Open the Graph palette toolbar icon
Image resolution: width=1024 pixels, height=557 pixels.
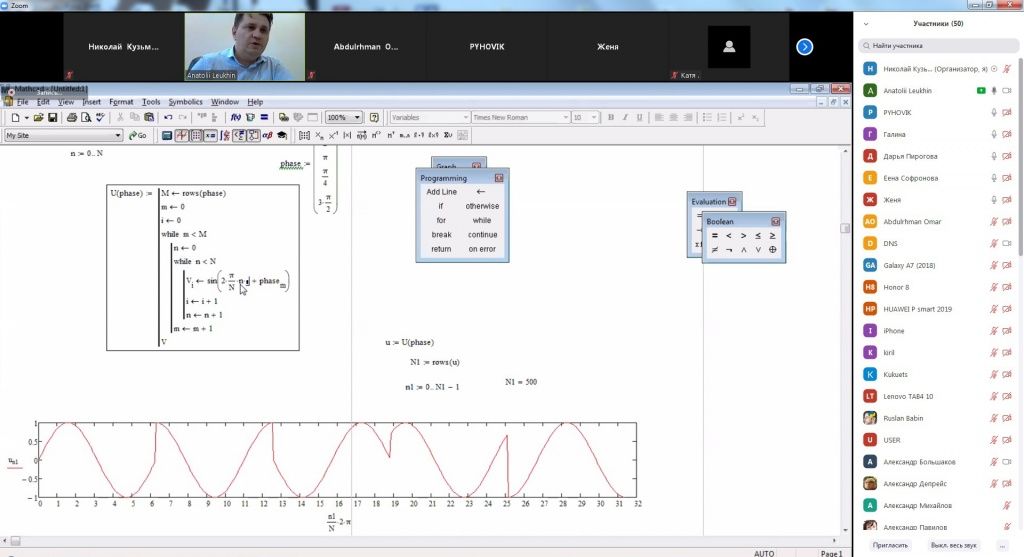click(x=182, y=135)
